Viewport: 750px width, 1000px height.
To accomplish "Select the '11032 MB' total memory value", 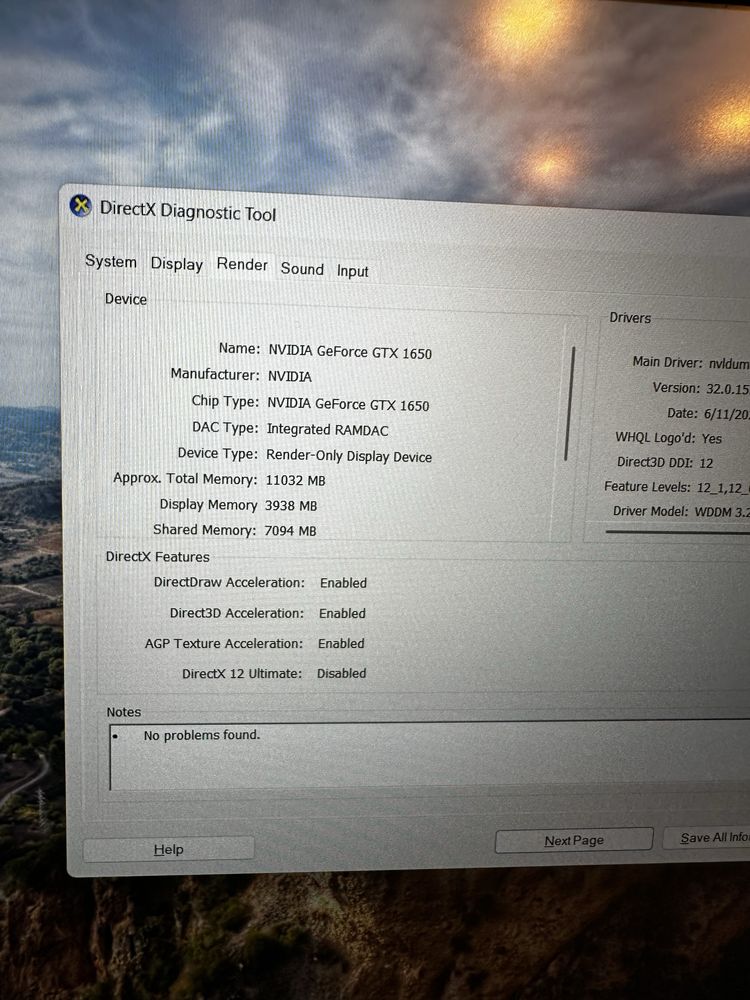I will coord(295,480).
